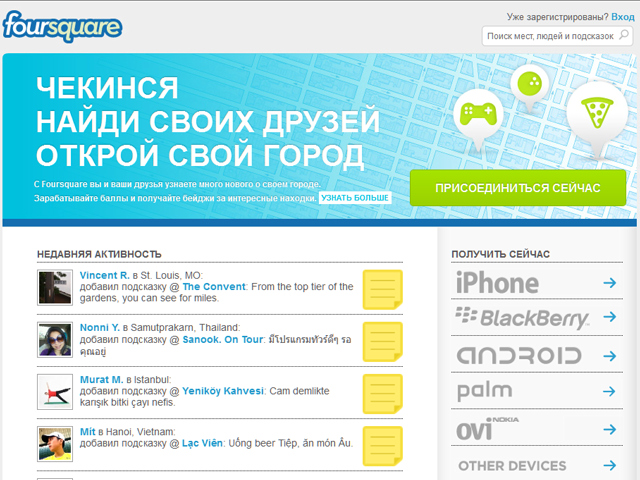Click sticky note icon beside Vincent R.
640x480 pixels.
tap(381, 290)
